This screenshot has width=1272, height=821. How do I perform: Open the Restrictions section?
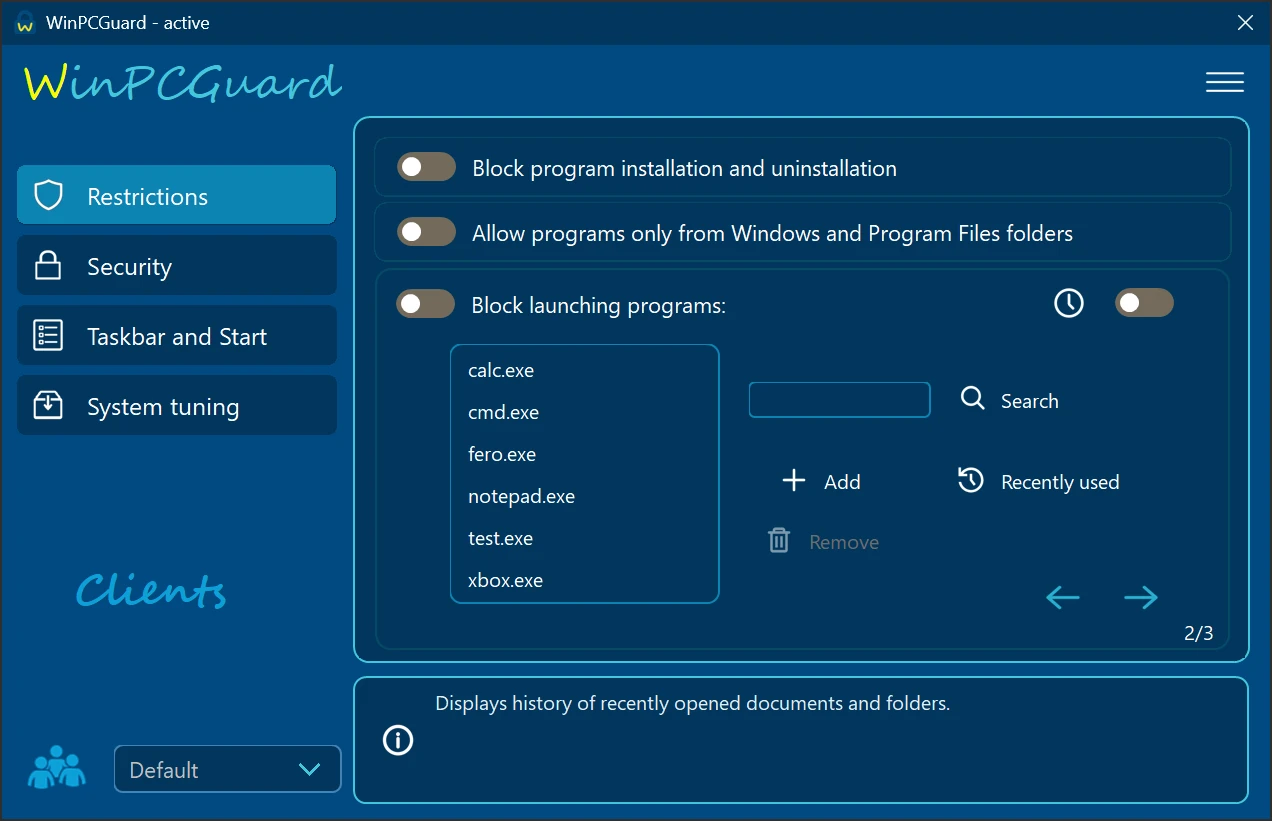tap(176, 195)
